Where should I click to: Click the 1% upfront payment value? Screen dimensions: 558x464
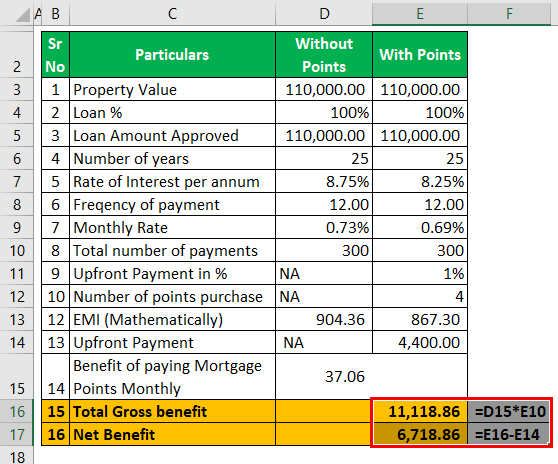click(x=420, y=273)
